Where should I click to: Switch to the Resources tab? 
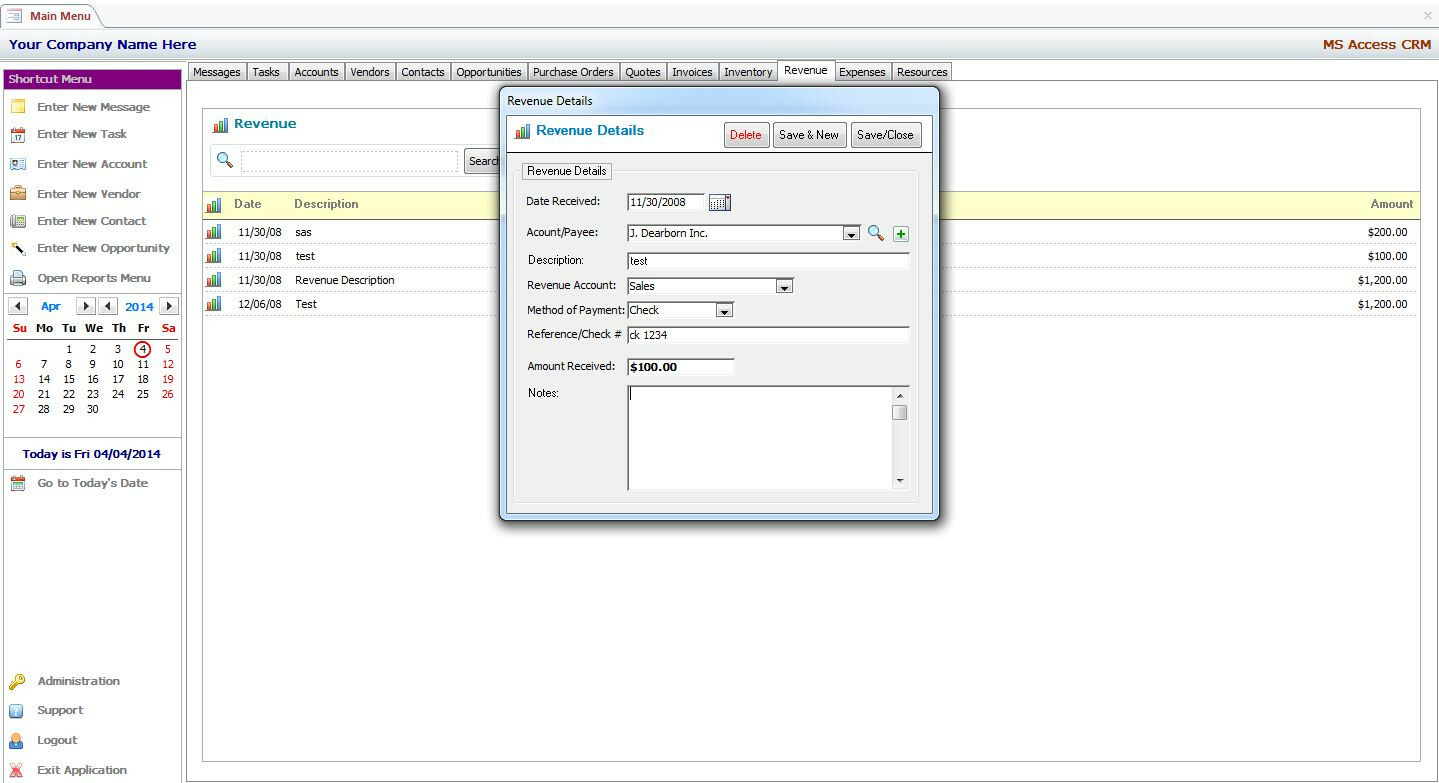[x=922, y=72]
